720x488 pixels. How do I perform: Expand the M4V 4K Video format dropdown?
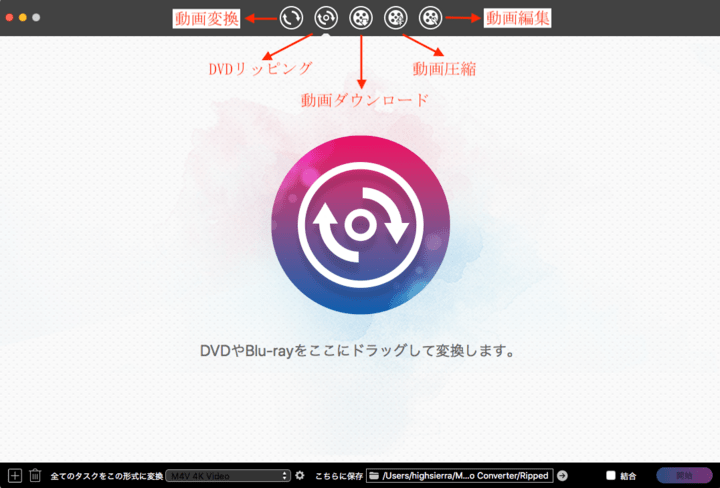(x=228, y=476)
